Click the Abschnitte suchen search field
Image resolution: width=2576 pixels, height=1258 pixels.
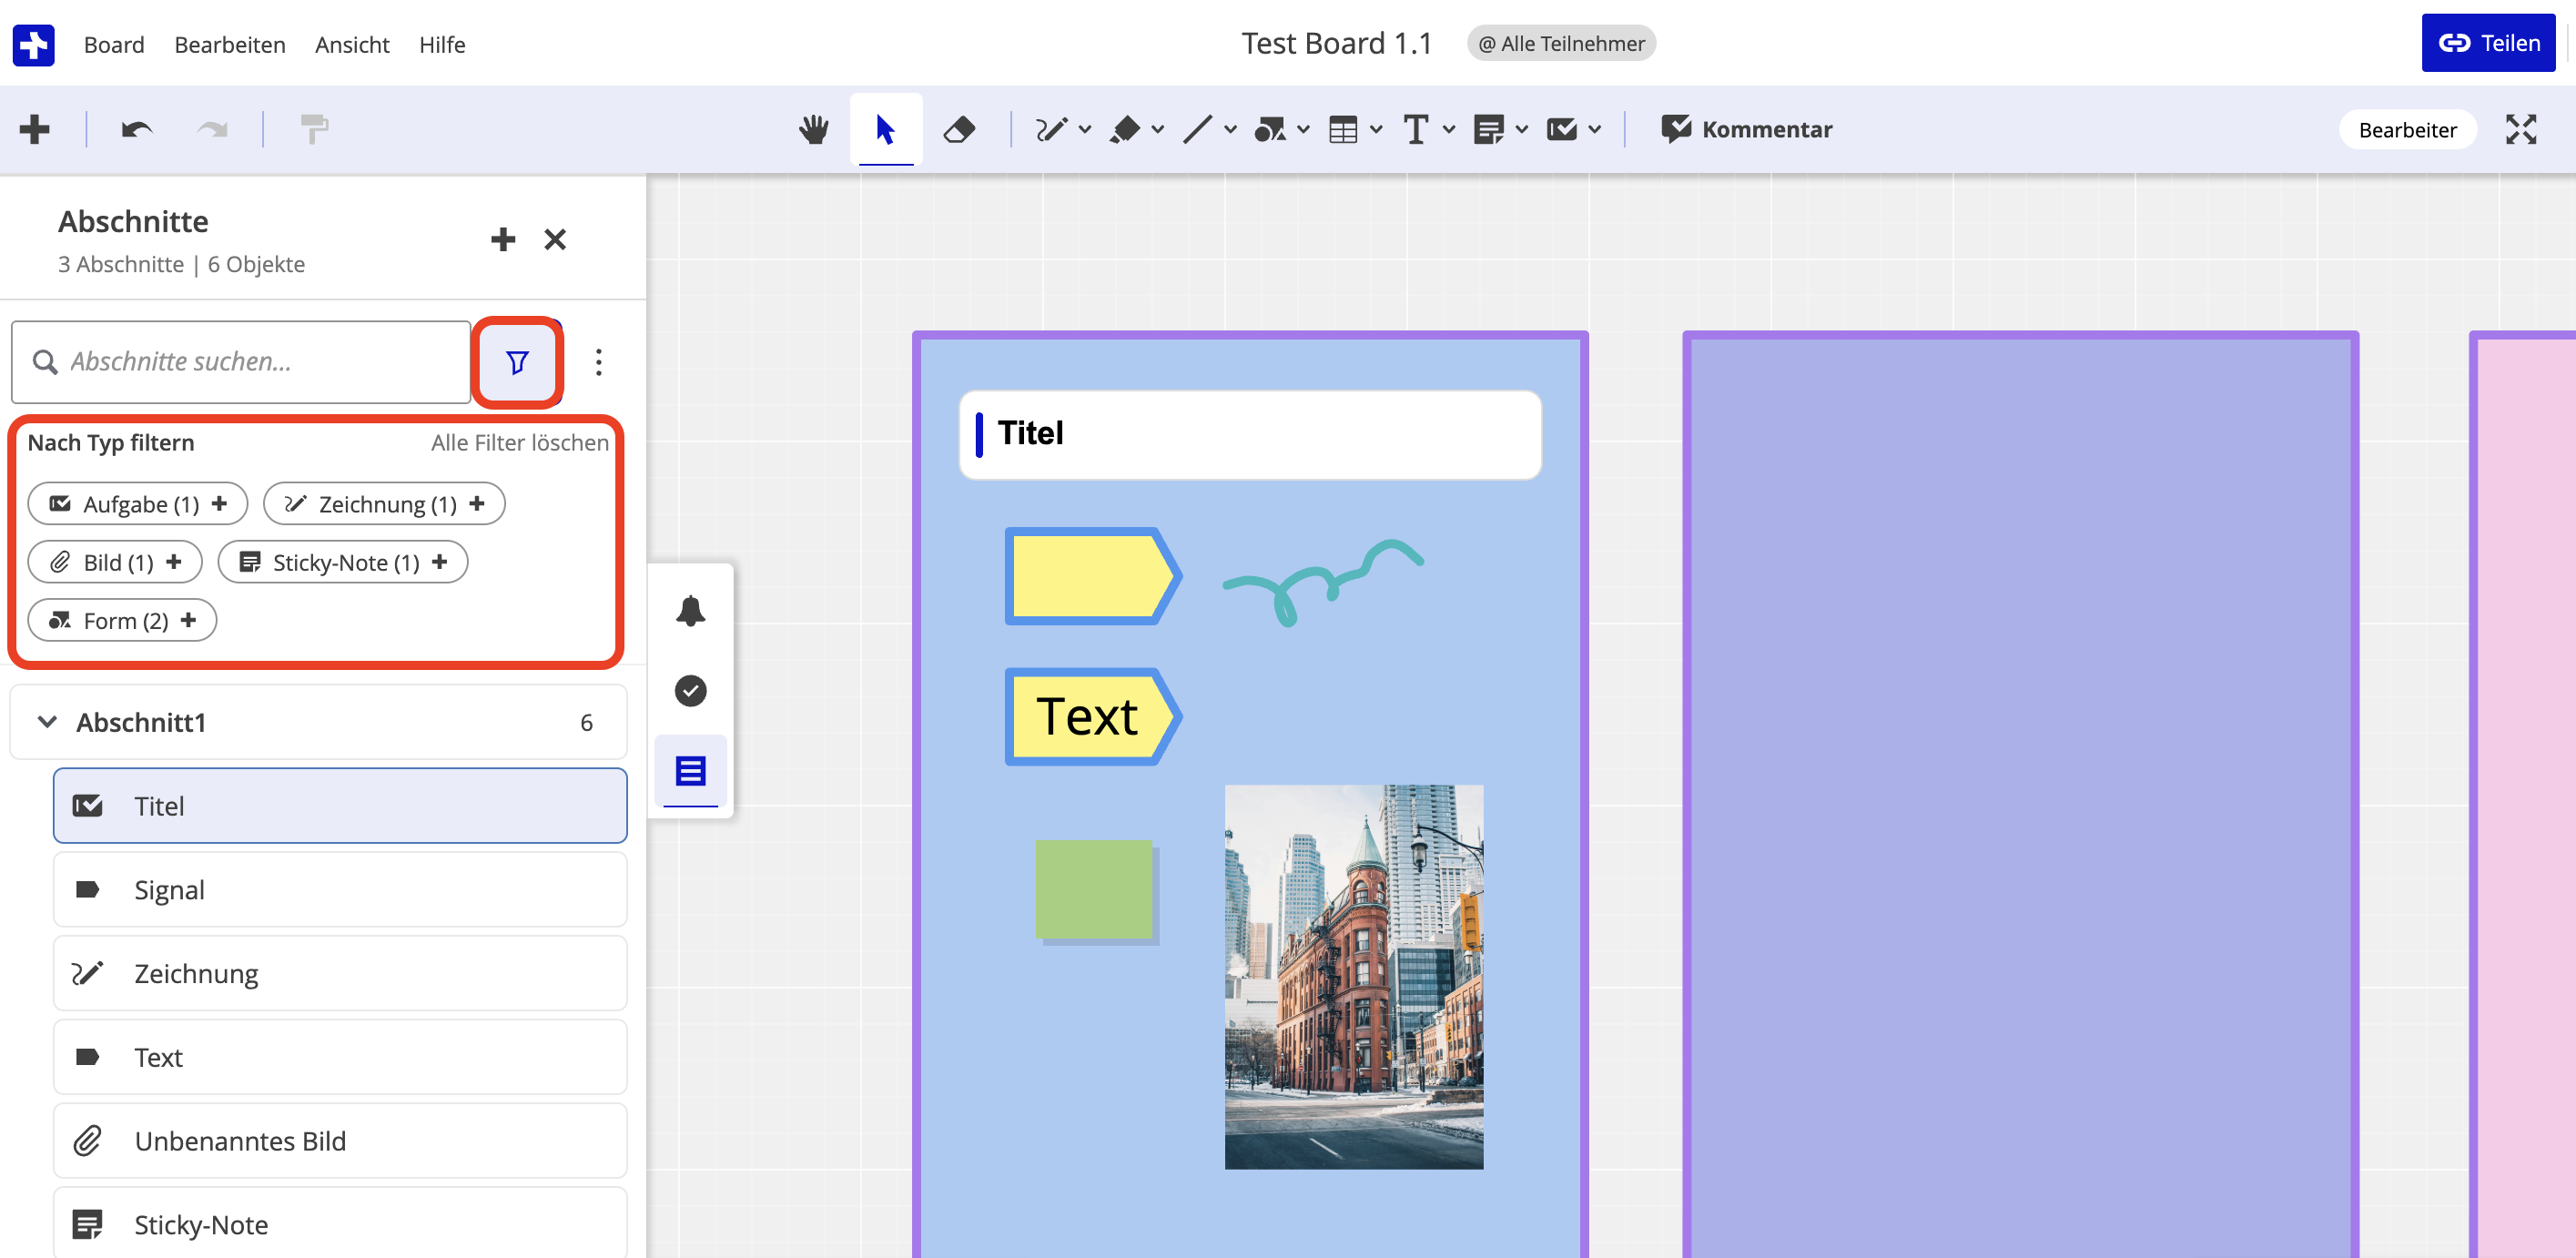(241, 362)
